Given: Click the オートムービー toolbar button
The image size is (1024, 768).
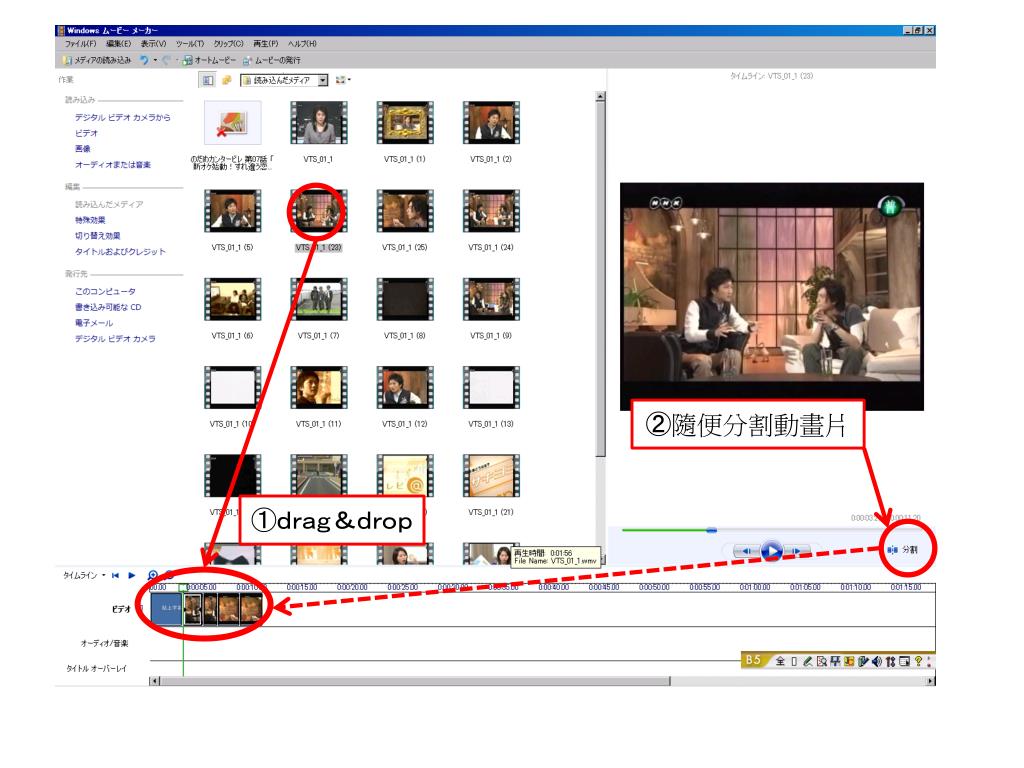Looking at the screenshot, I should 210,60.
